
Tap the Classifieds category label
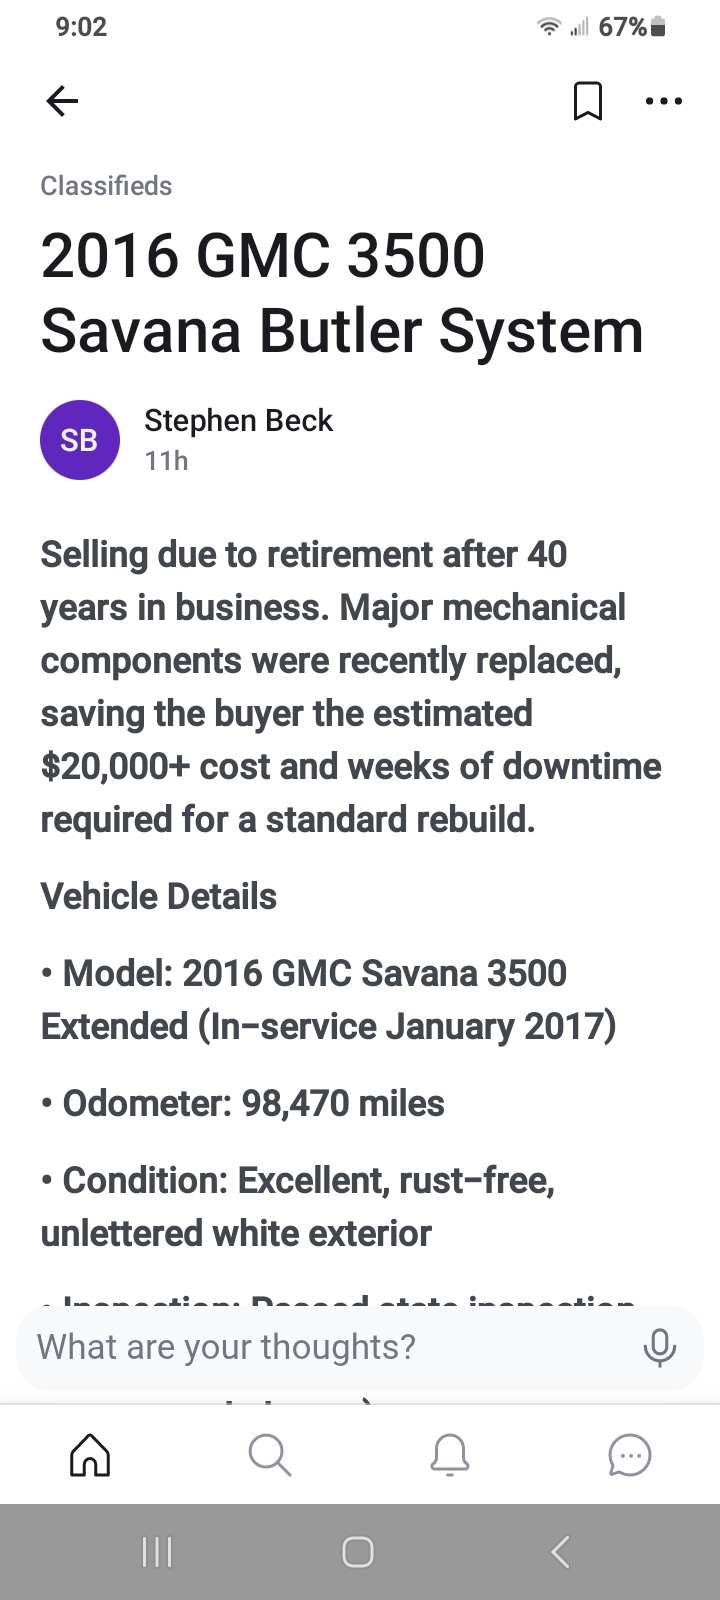tap(106, 186)
